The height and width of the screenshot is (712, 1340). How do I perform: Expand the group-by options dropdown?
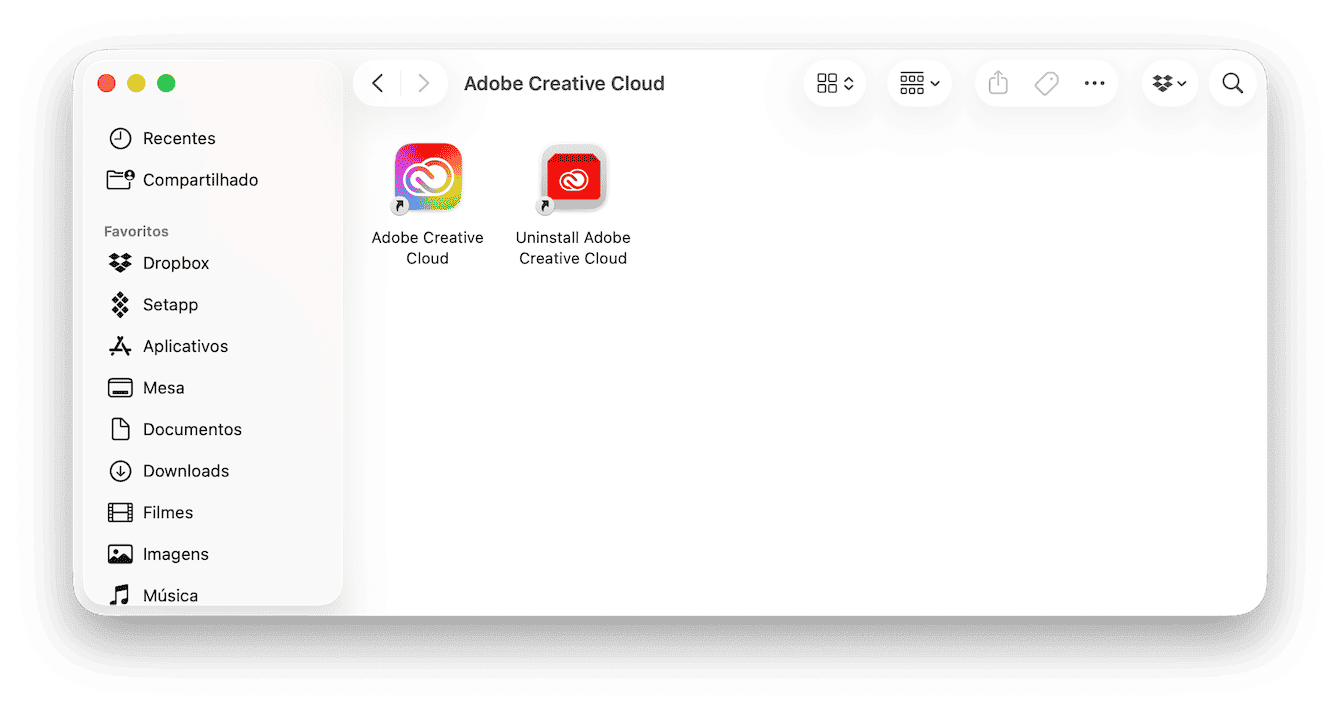[x=920, y=84]
